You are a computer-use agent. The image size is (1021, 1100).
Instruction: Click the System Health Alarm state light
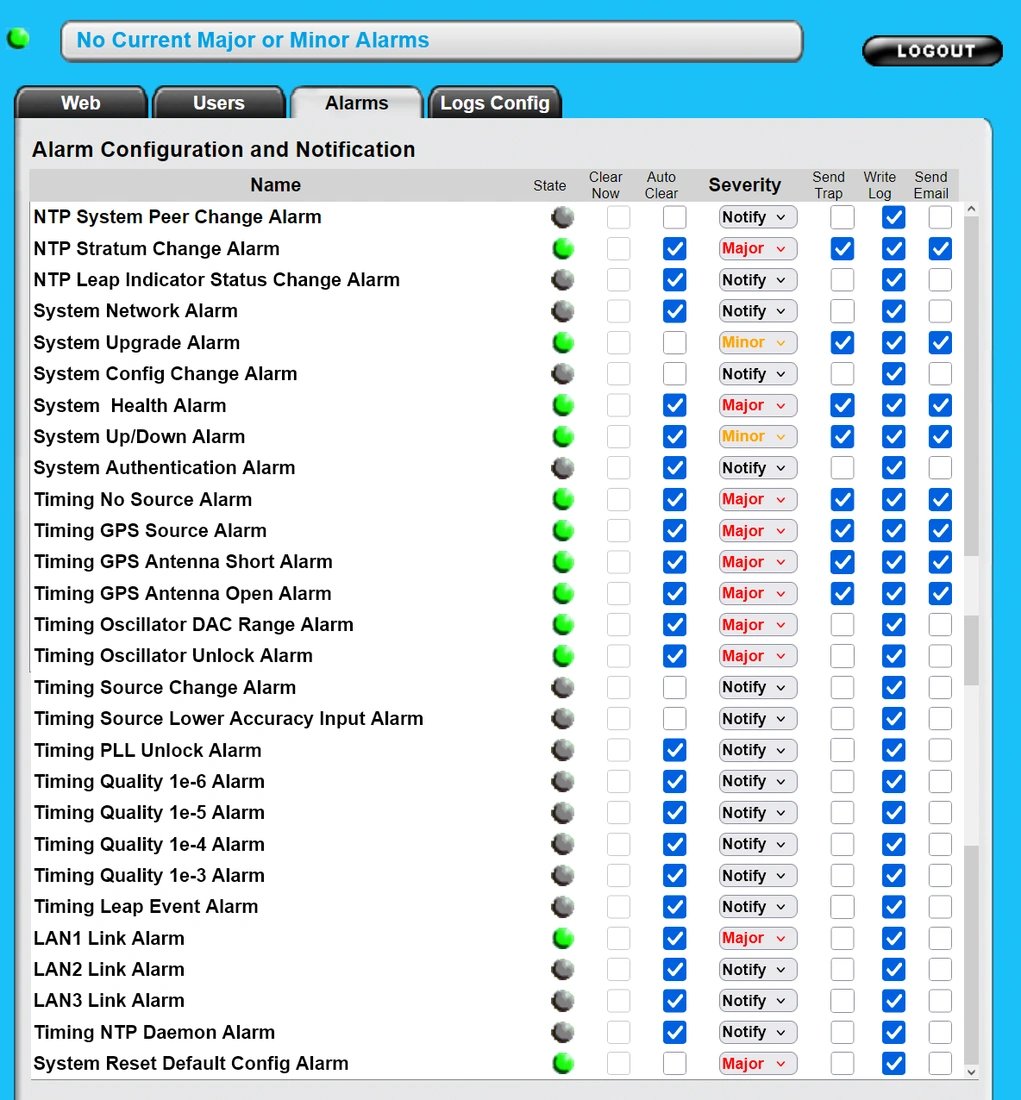point(562,405)
